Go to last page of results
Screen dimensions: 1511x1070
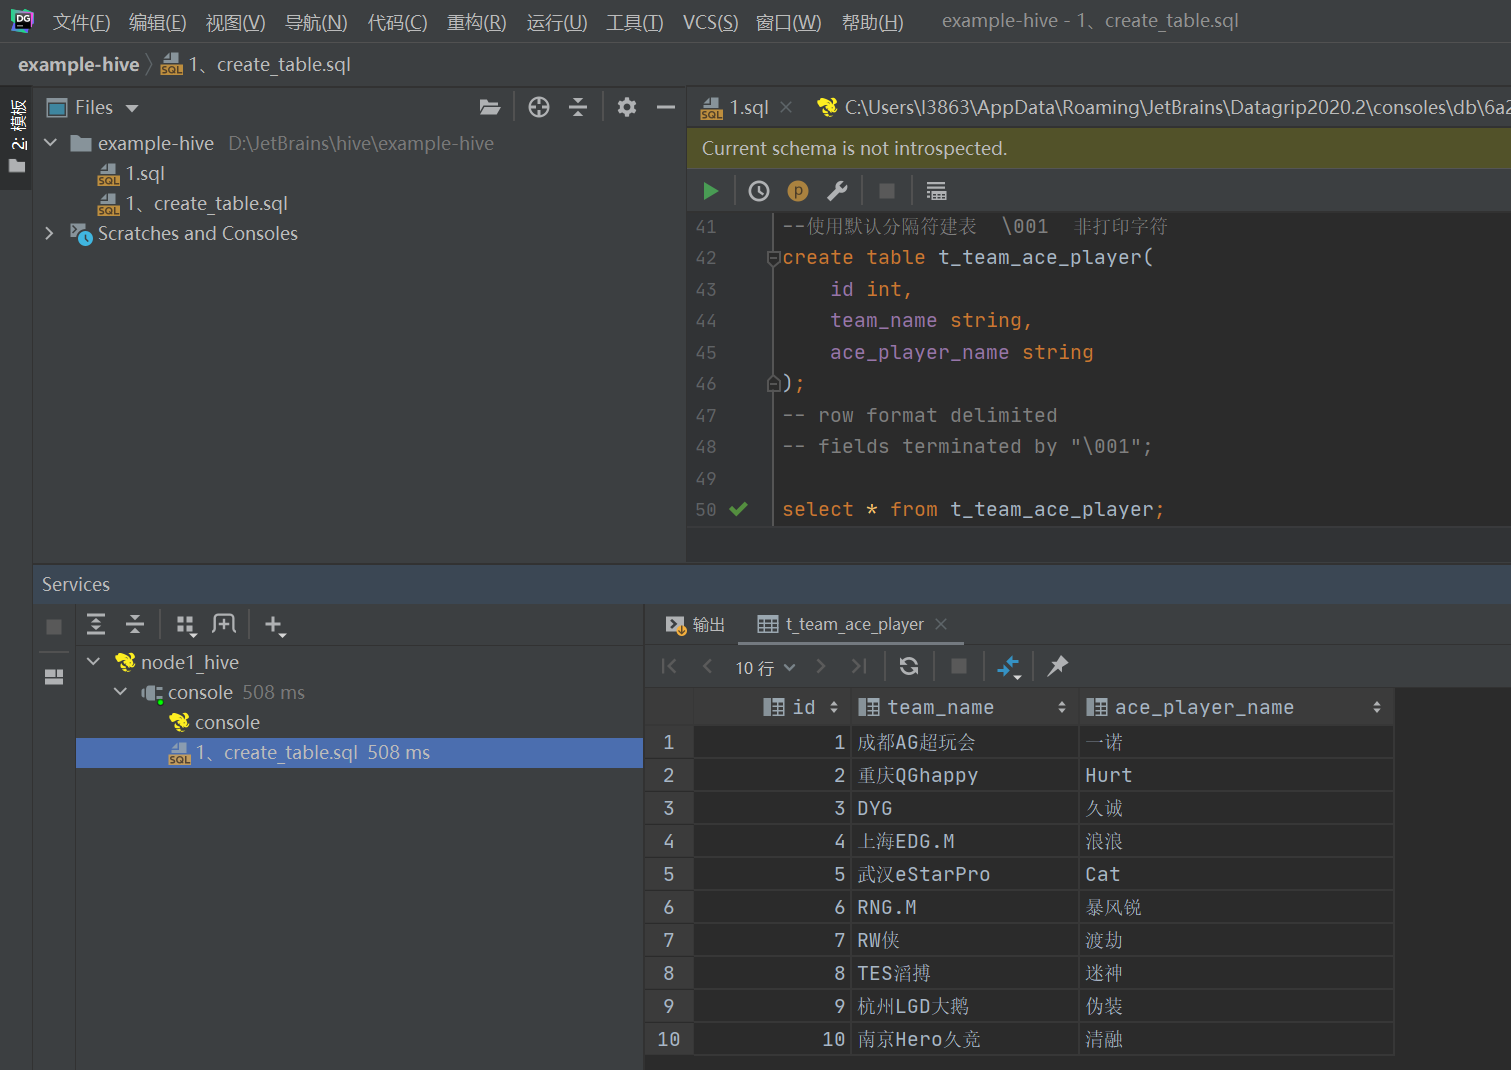[x=859, y=666]
